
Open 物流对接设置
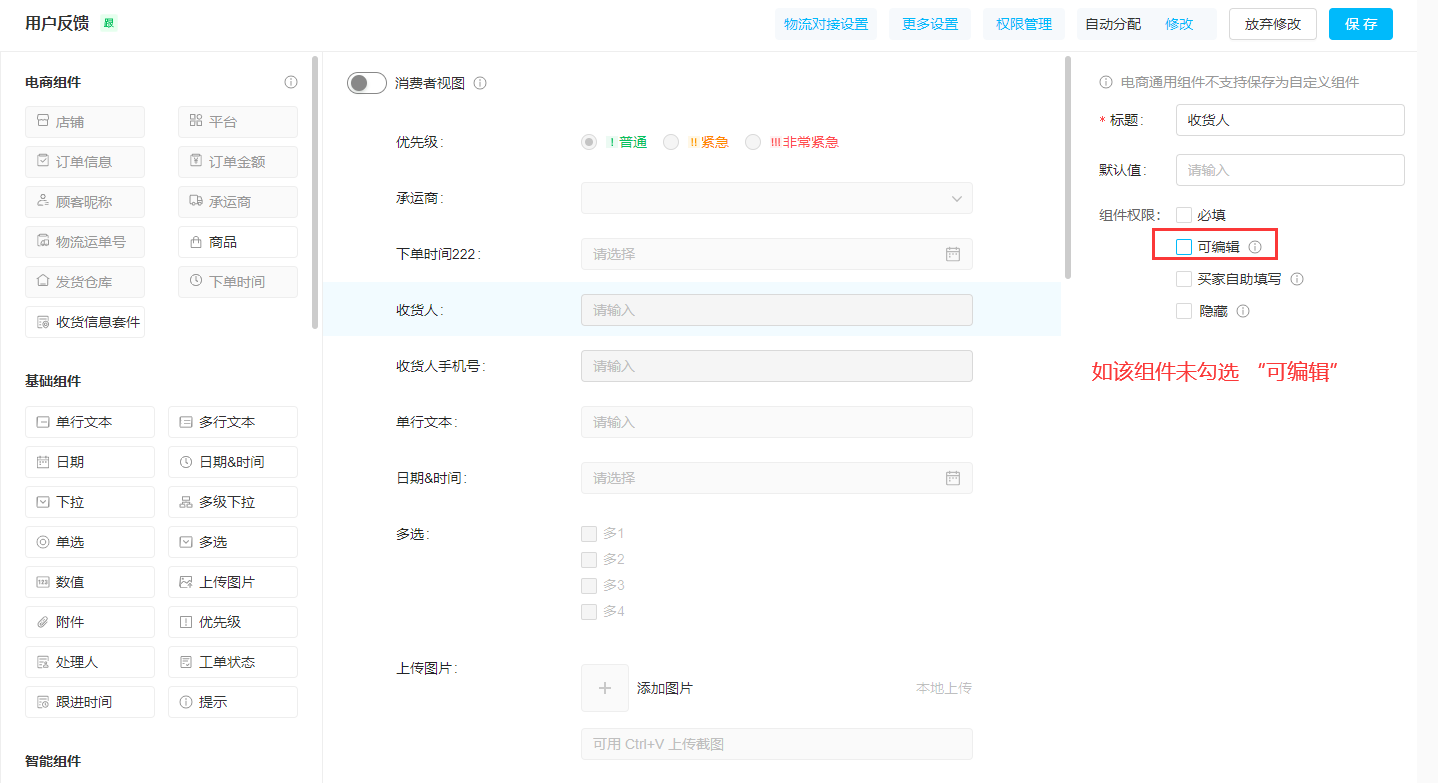[x=826, y=24]
